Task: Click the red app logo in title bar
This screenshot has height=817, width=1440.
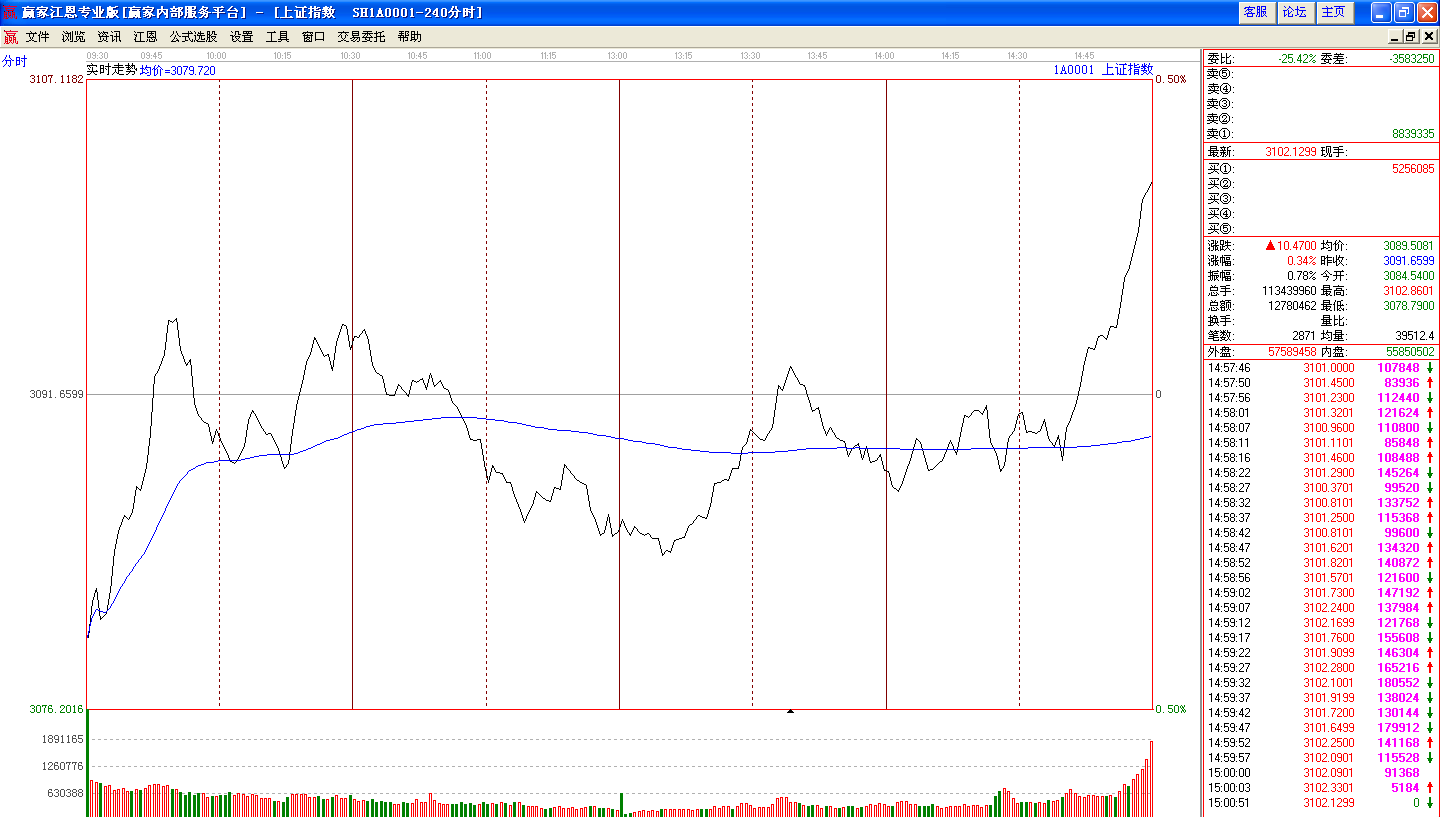Action: pyautogui.click(x=10, y=12)
